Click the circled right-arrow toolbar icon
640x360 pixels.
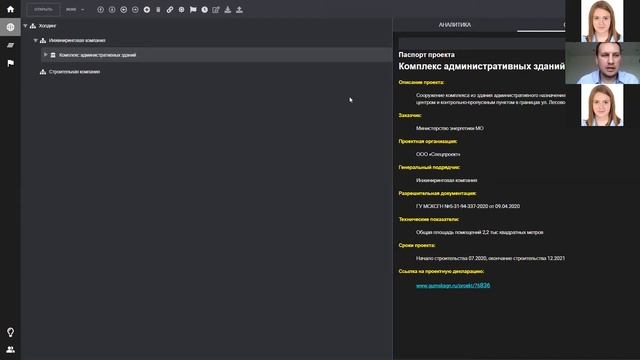(135, 9)
